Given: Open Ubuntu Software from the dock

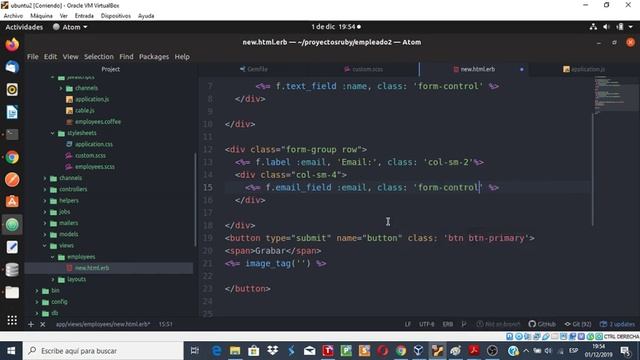Looking at the screenshot, I should coord(12,202).
